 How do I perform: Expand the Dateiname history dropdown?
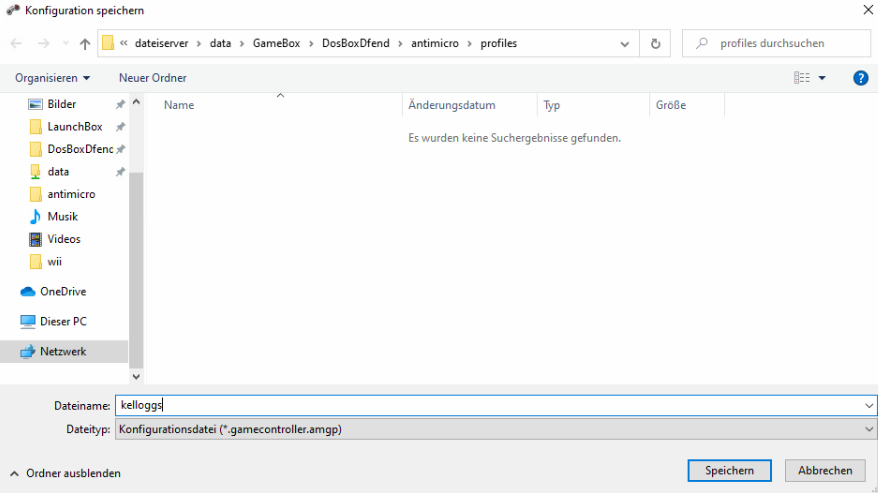tap(868, 406)
